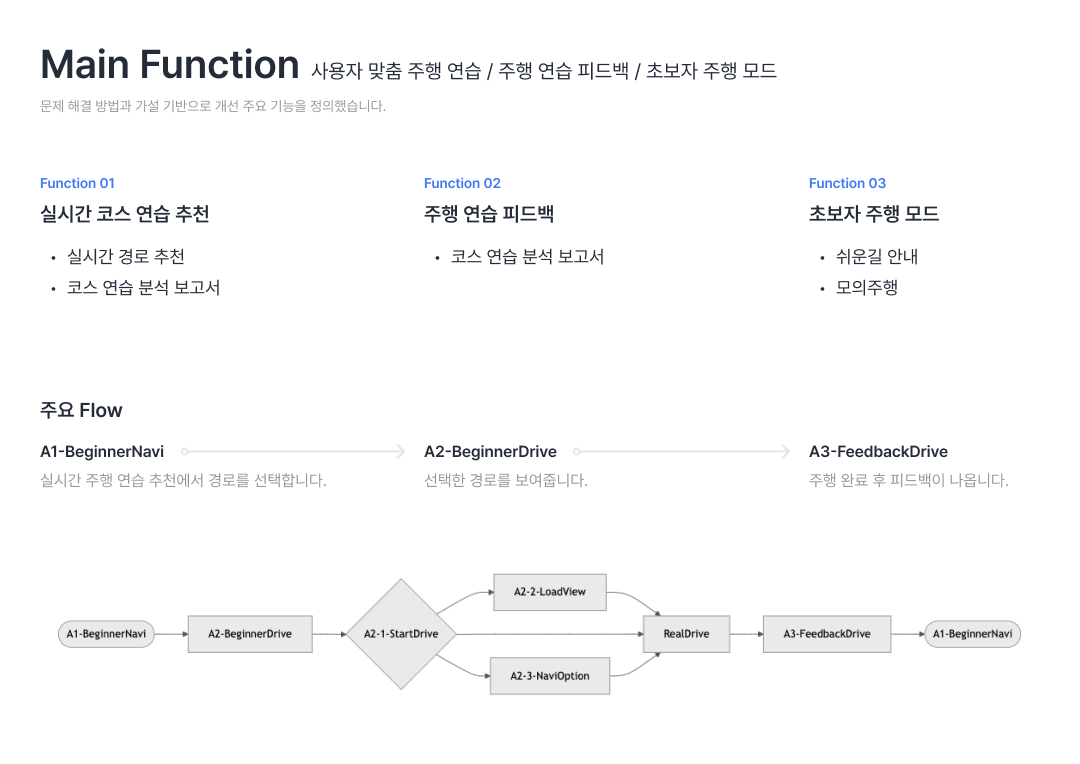Click the A2-1-StartDrive diamond node
The height and width of the screenshot is (764, 1080).
pos(400,634)
